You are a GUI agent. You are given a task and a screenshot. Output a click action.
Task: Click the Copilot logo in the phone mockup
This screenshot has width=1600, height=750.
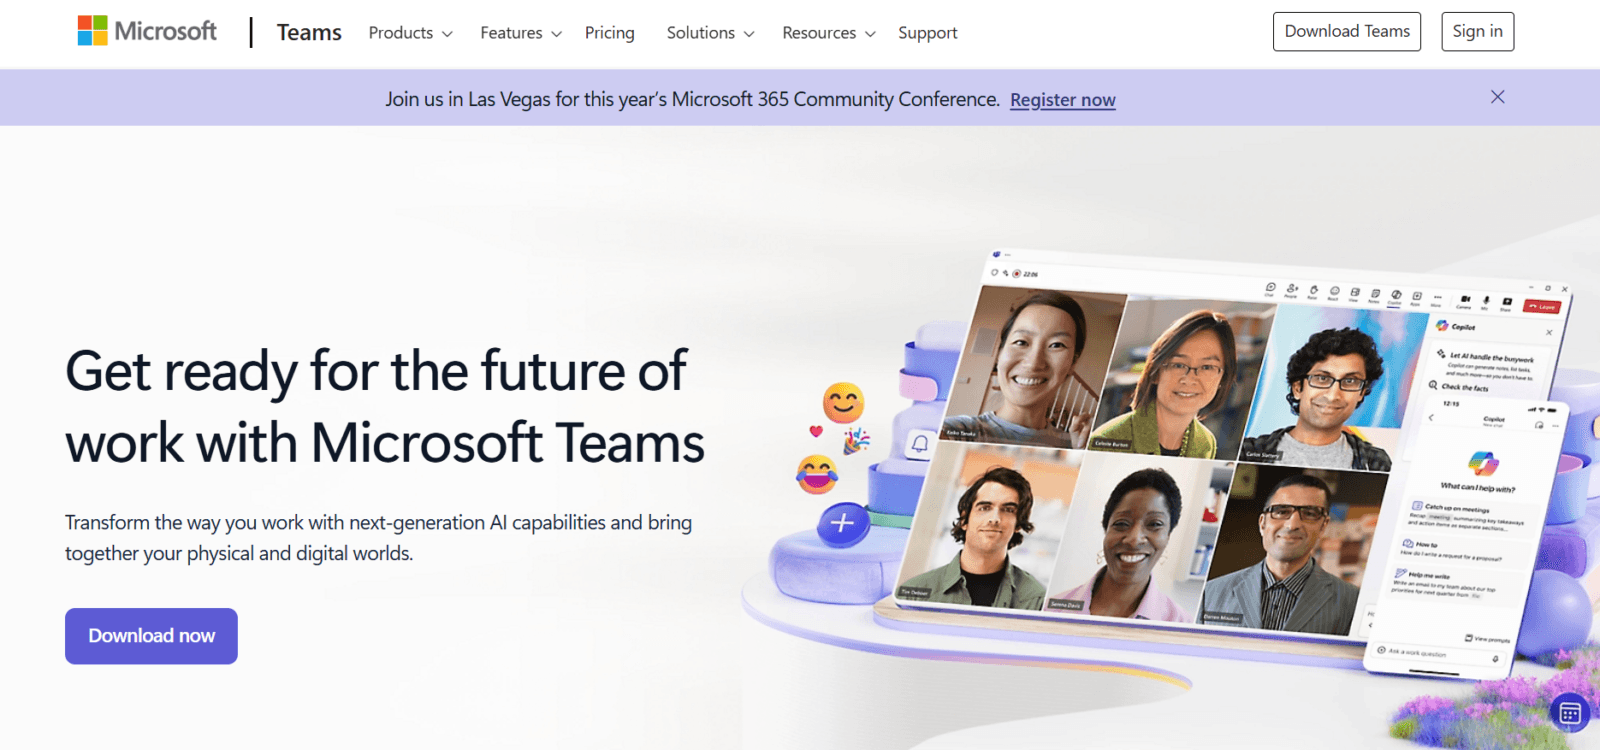(x=1483, y=463)
